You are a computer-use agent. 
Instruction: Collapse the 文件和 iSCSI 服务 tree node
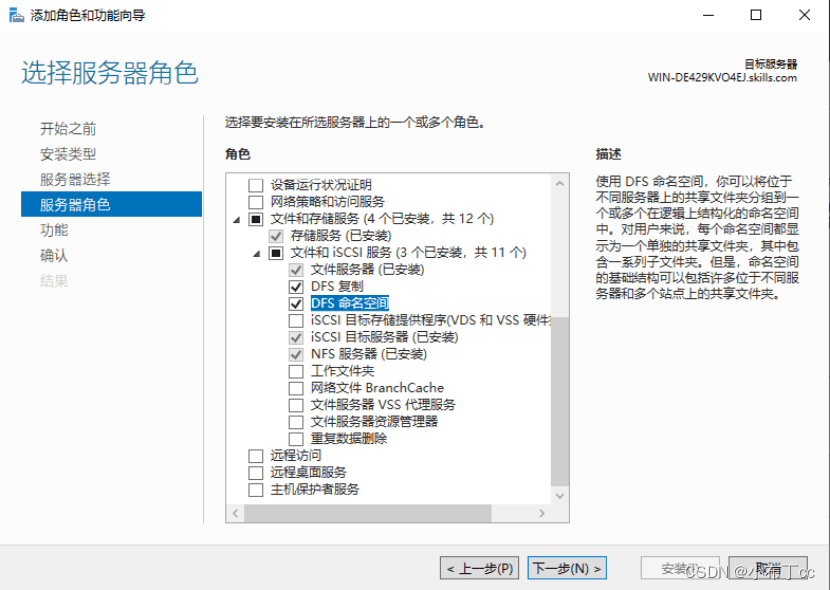pos(257,253)
